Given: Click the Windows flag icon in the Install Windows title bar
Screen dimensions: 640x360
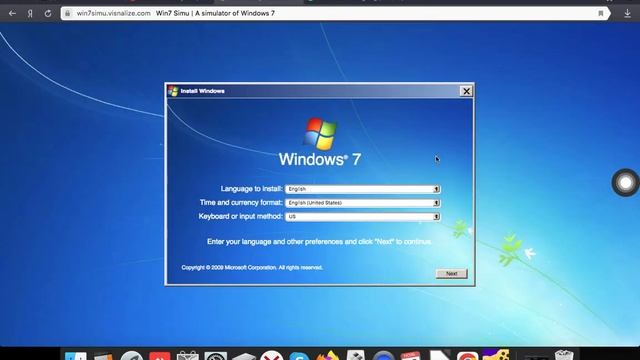Looking at the screenshot, I should (173, 91).
